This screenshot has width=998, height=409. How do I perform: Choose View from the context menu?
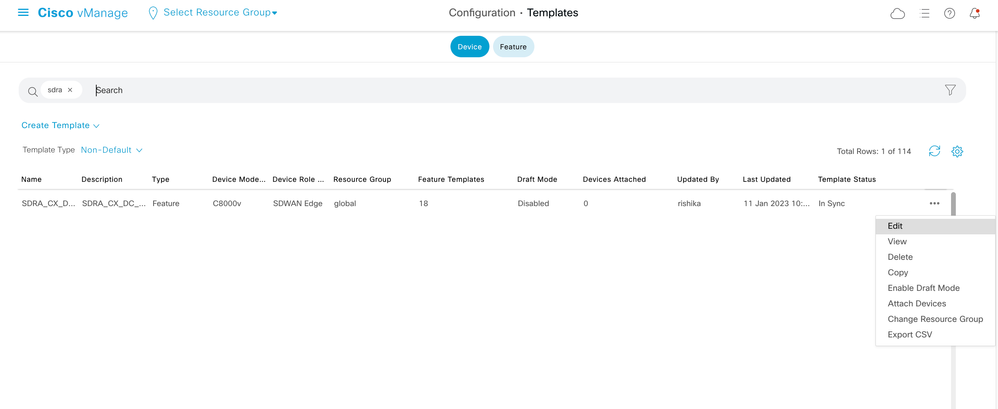pyautogui.click(x=935, y=242)
